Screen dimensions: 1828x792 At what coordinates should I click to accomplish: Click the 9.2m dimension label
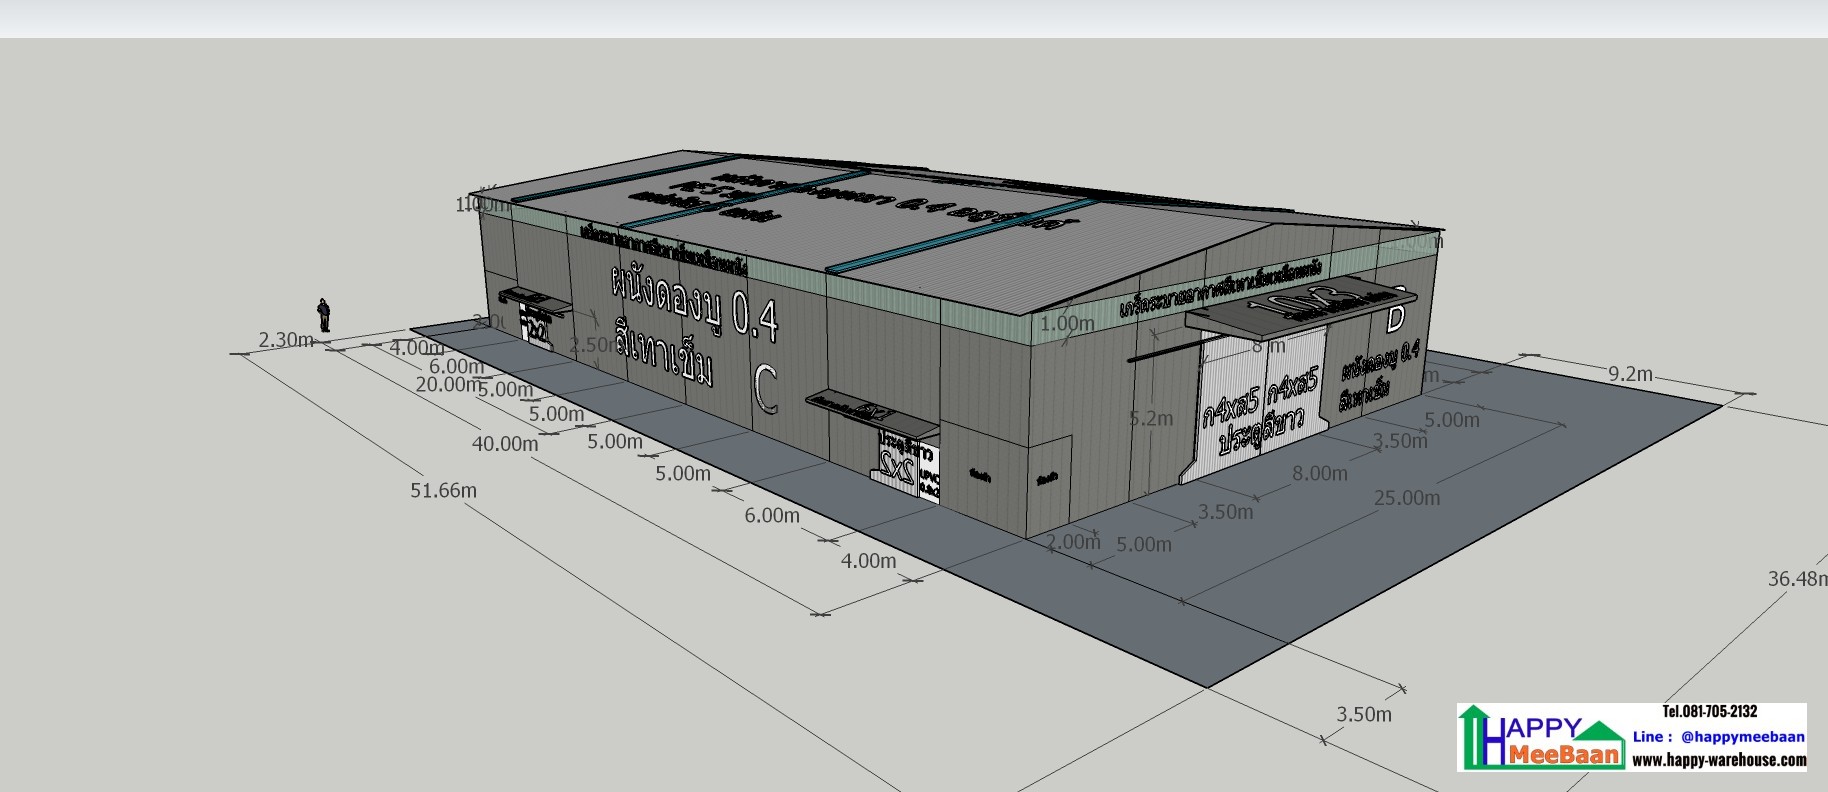1630,373
